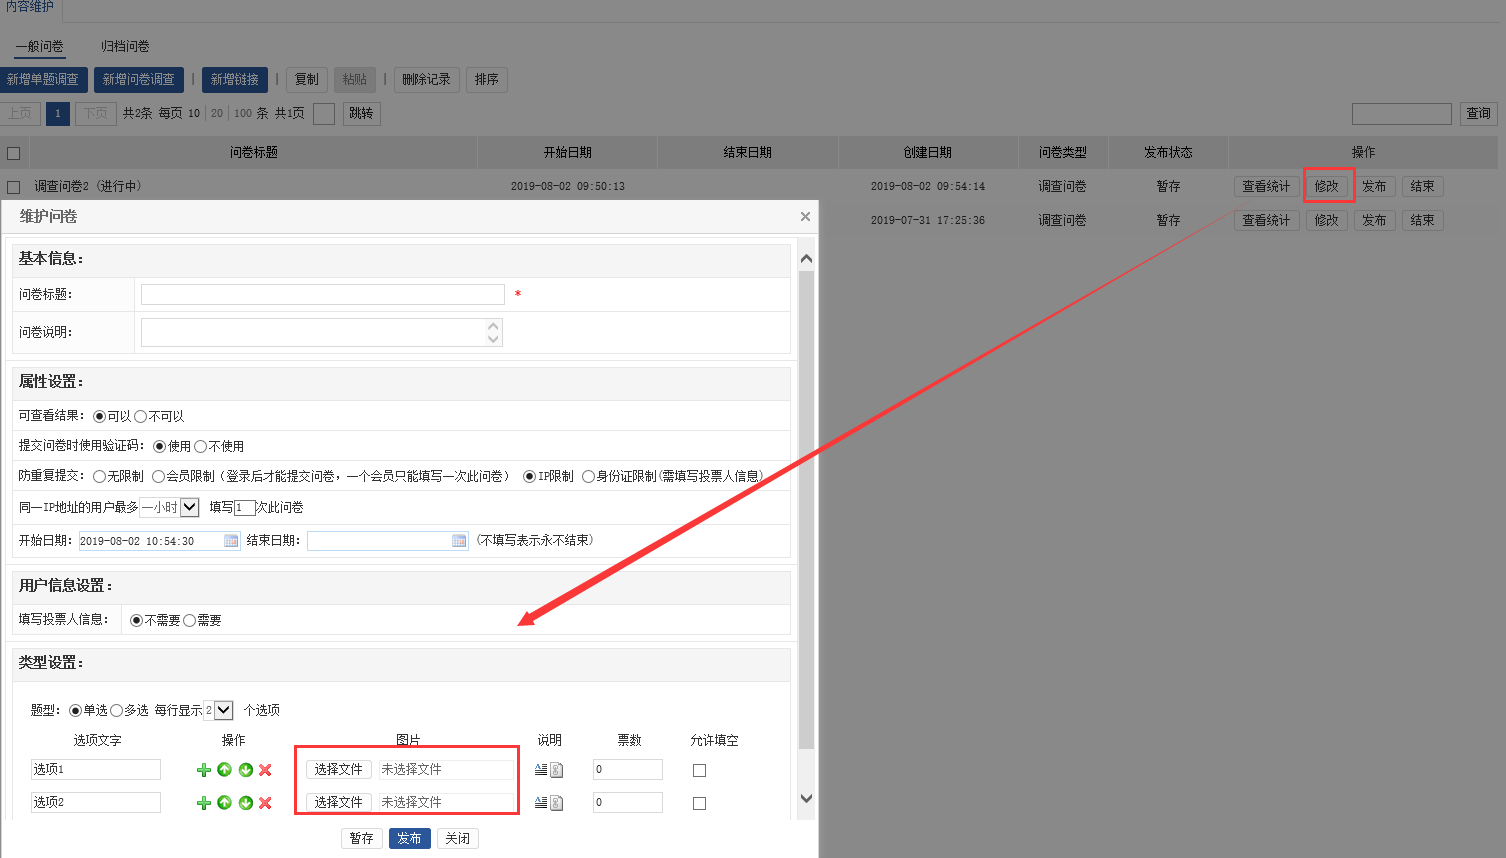Click 新增问卷调查 button
1506x858 pixels.
coord(139,79)
